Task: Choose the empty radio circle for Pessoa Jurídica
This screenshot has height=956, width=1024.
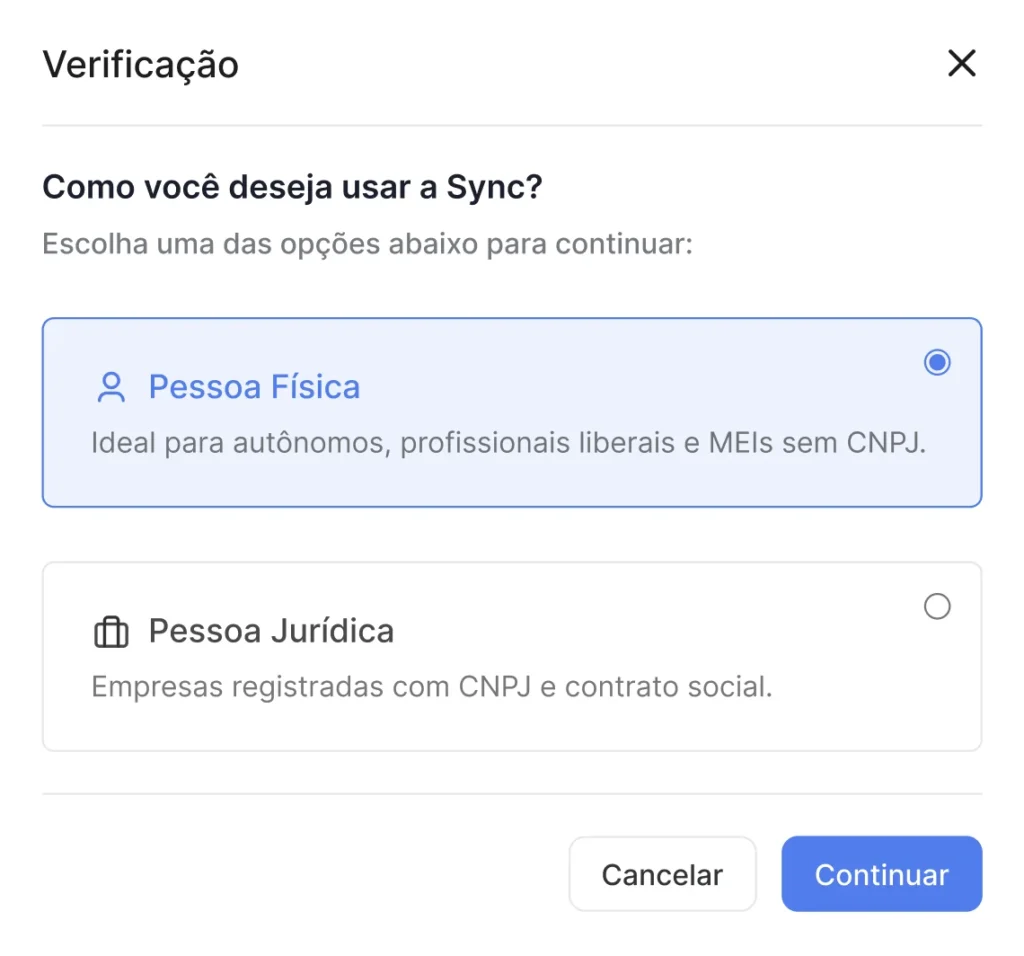Action: [936, 606]
